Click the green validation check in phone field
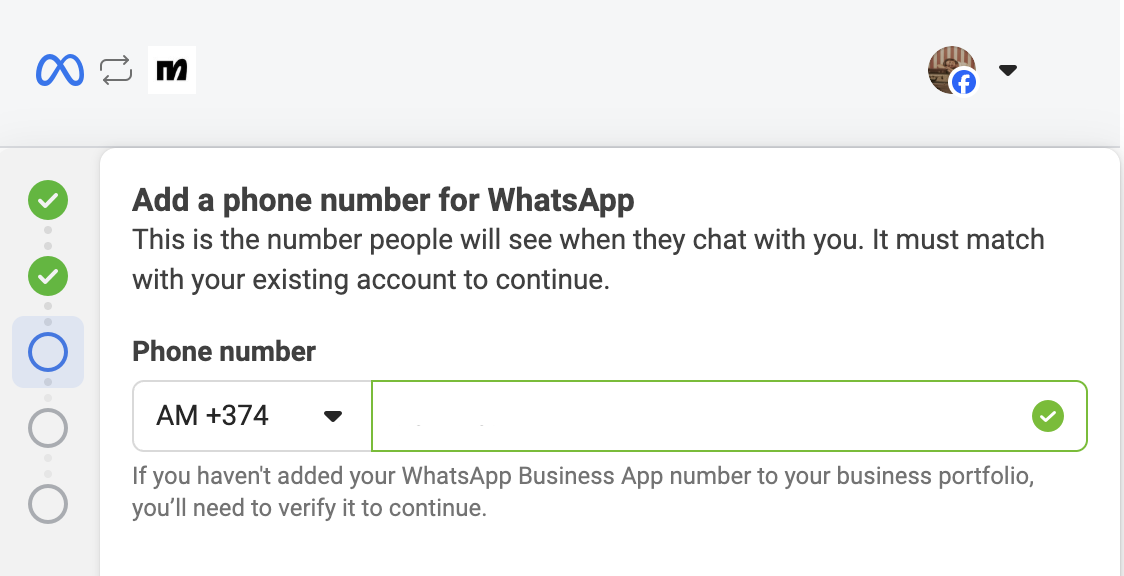The image size is (1124, 576). point(1048,415)
